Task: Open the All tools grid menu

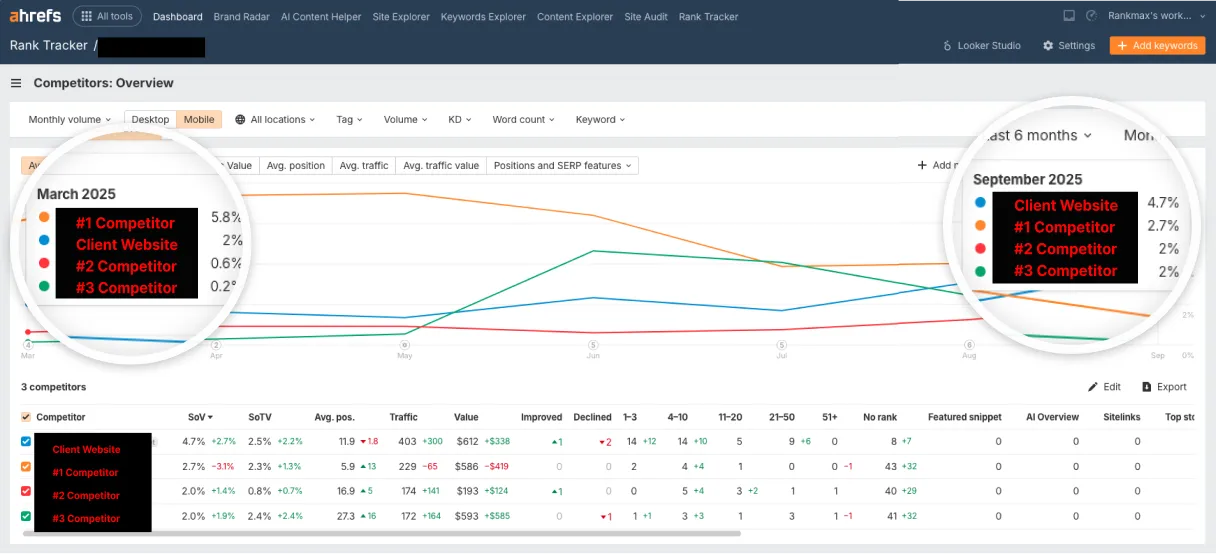Action: pos(105,16)
